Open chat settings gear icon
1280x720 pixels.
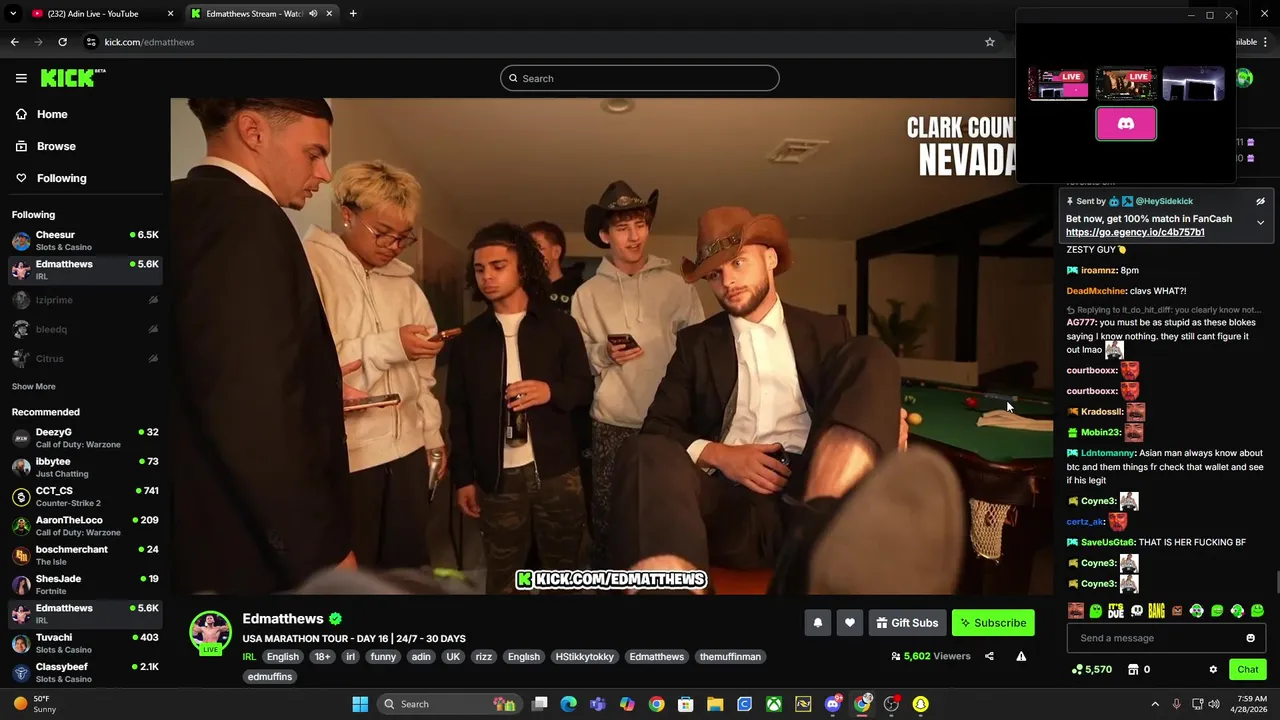coord(1213,669)
